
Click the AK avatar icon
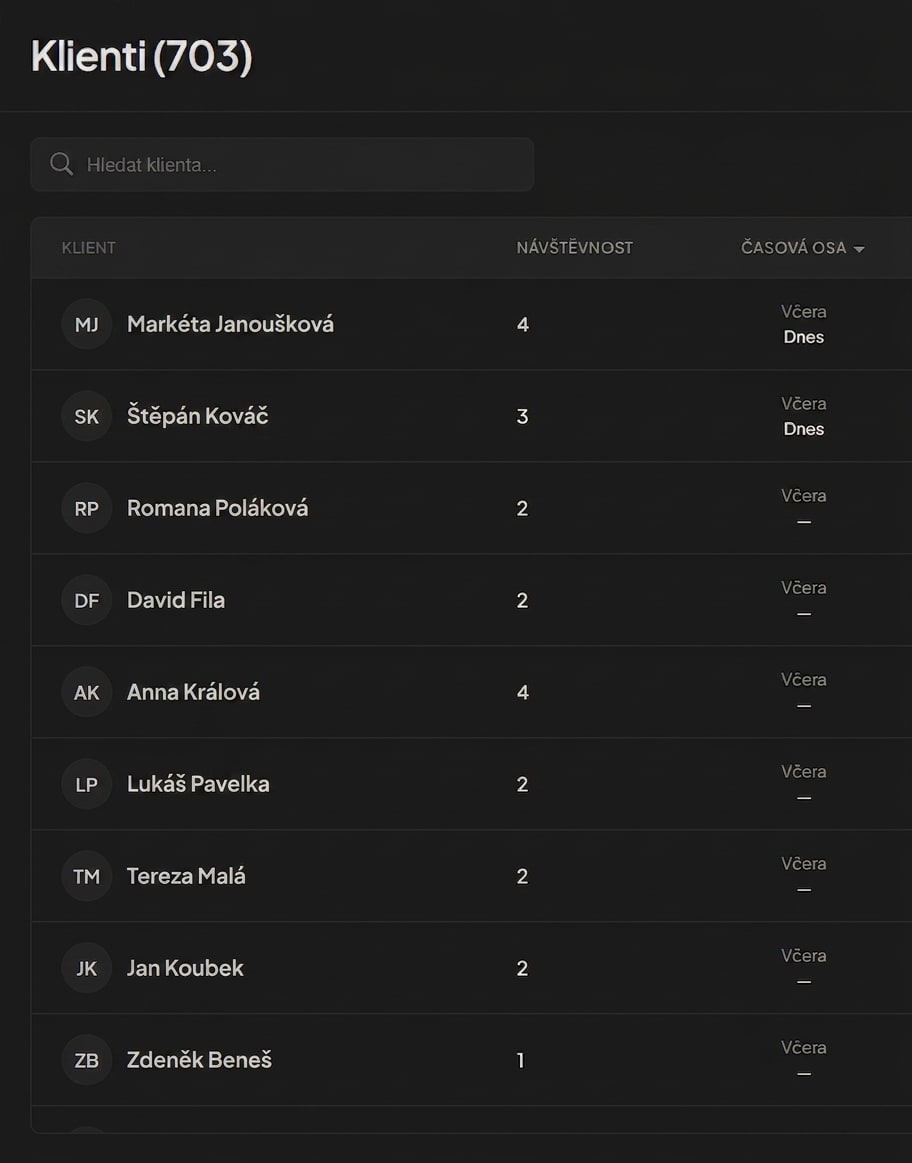point(86,692)
